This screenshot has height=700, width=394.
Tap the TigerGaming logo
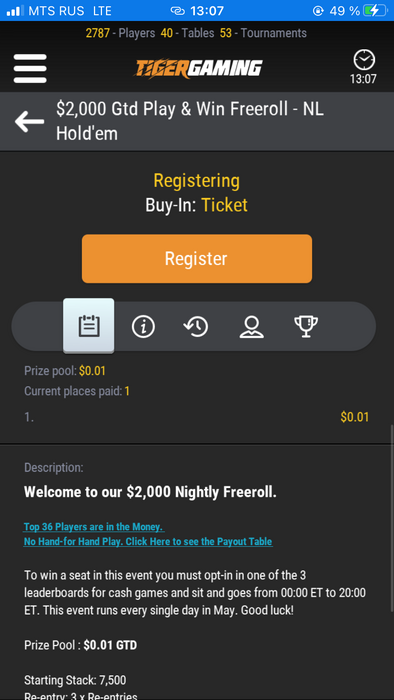[x=199, y=68]
